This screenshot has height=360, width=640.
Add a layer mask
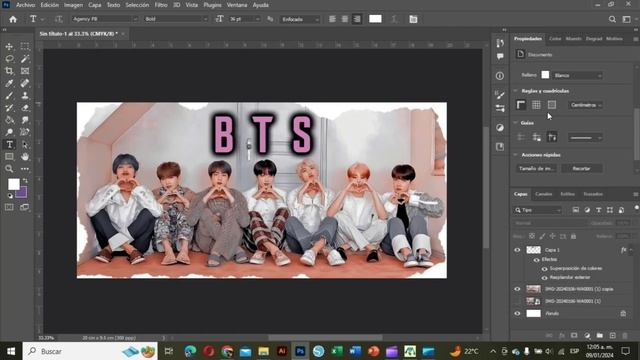point(574,336)
